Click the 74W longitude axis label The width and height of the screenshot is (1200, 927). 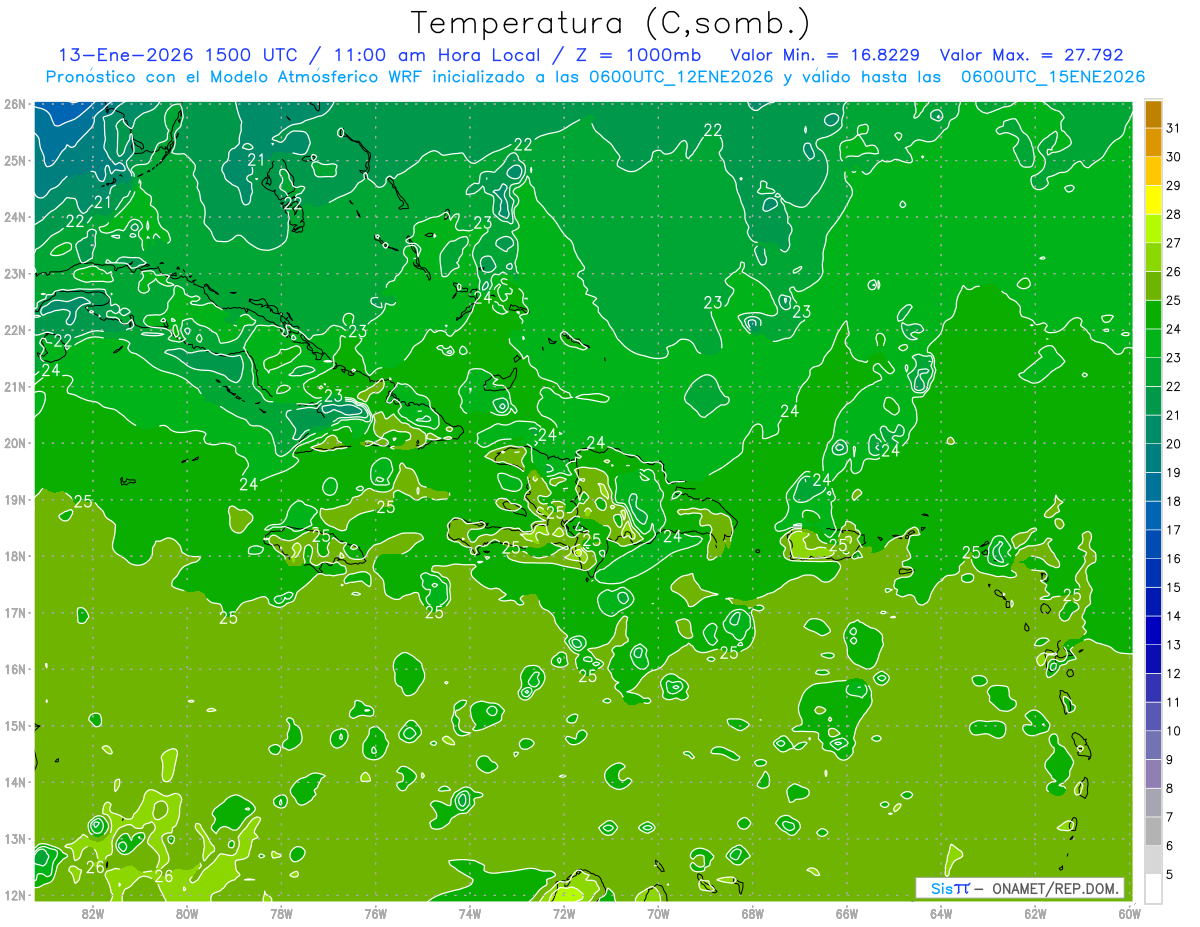[470, 912]
